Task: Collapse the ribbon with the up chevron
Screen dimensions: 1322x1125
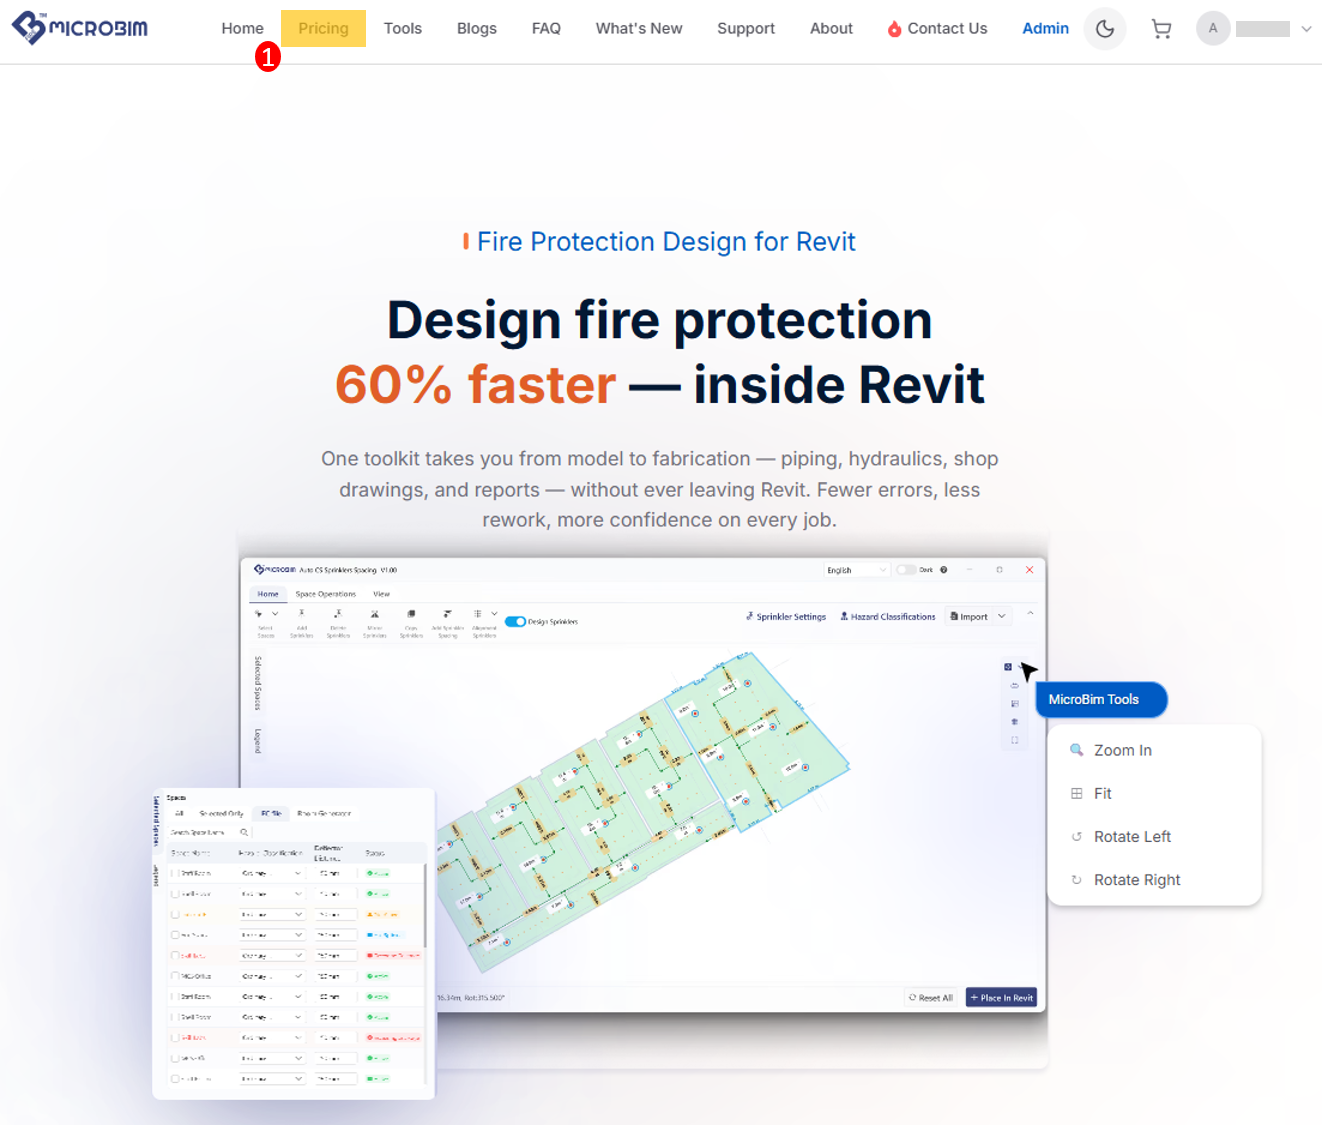Action: click(x=1030, y=614)
